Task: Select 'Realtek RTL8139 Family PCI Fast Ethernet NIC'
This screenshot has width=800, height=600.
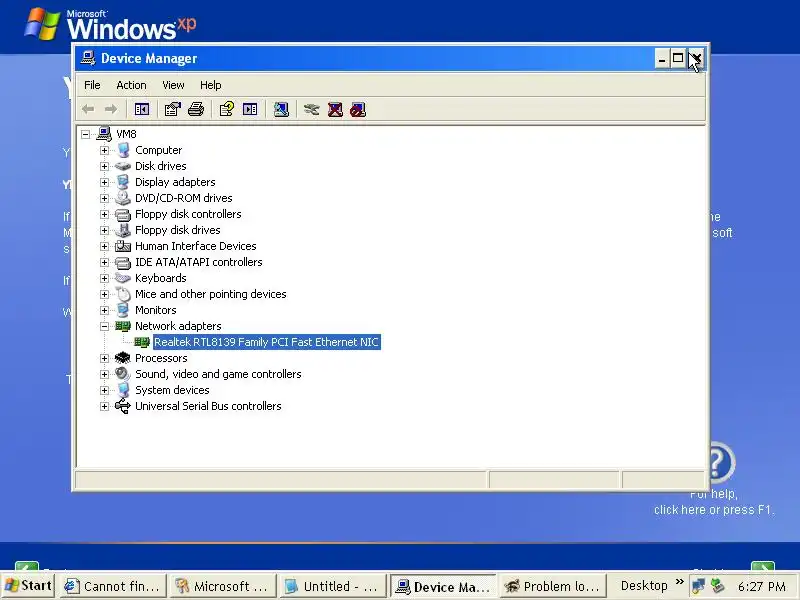Action: tap(266, 342)
